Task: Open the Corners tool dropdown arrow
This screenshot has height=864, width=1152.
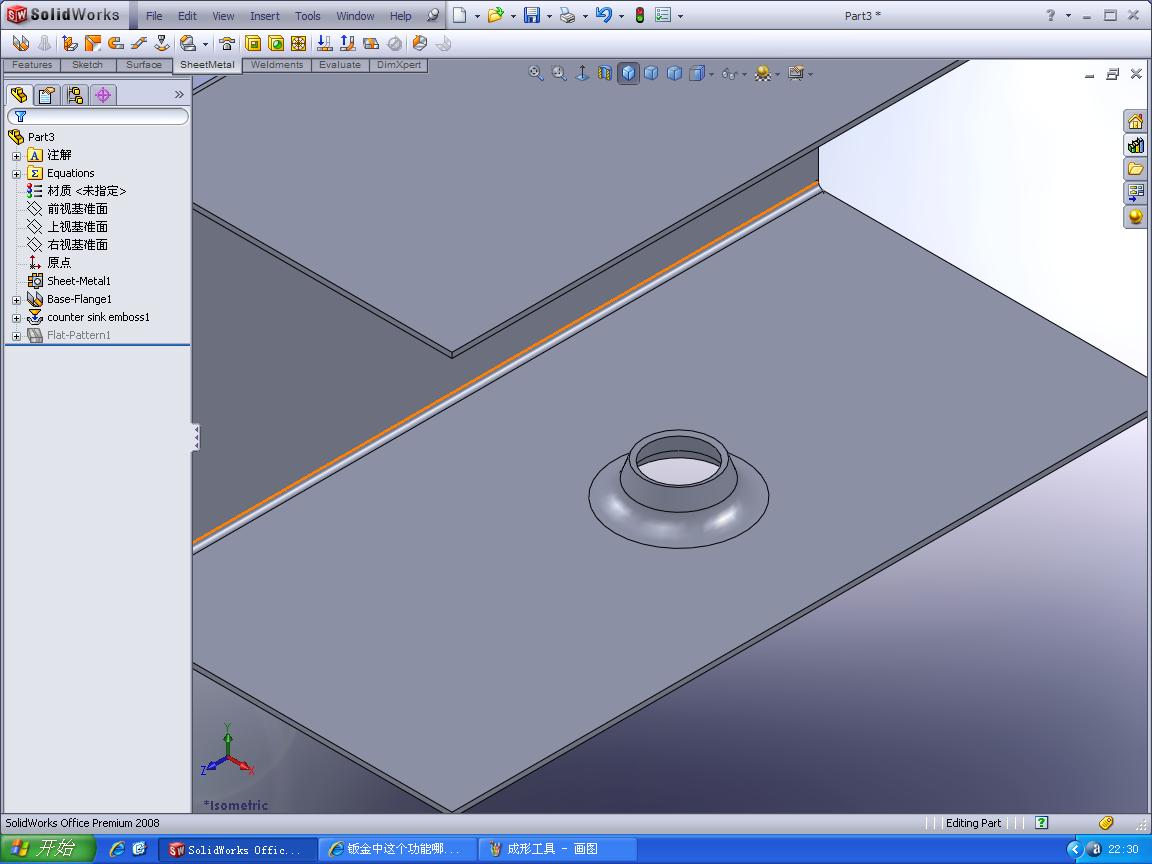Action: [x=205, y=44]
